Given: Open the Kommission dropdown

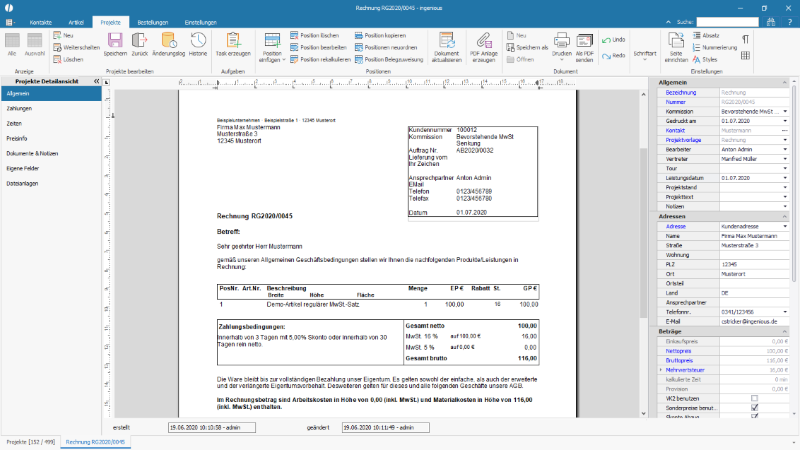Looking at the screenshot, I should point(785,111).
